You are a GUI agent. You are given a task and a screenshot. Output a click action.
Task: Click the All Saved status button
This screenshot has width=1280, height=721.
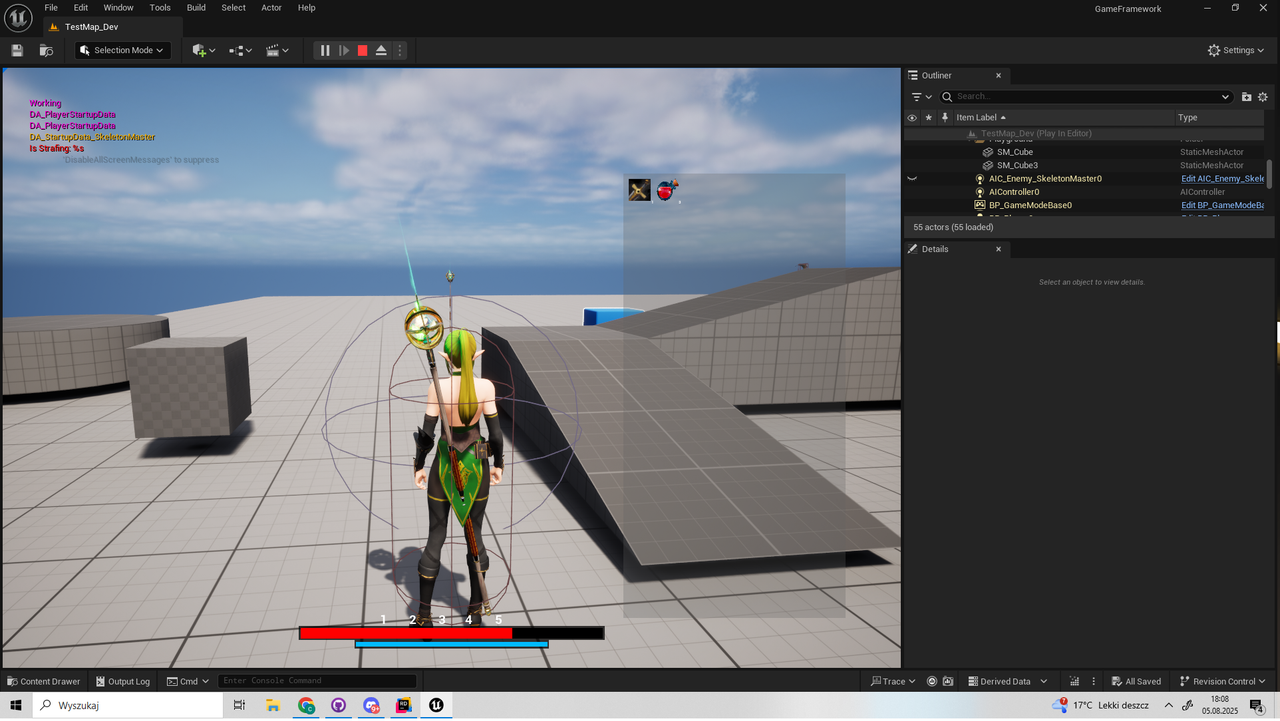[x=1136, y=681]
